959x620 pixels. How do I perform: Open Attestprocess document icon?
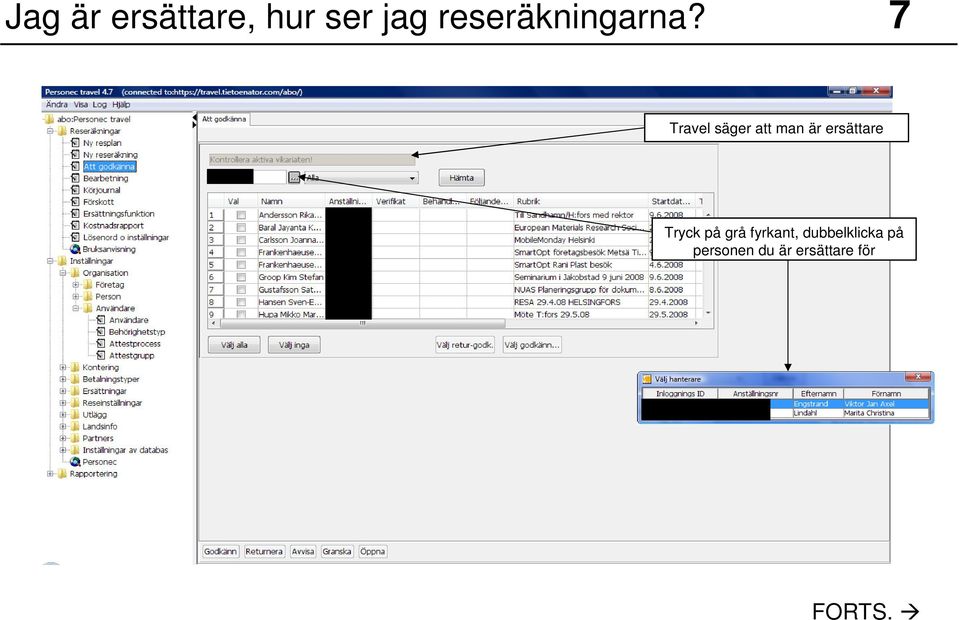[101, 344]
